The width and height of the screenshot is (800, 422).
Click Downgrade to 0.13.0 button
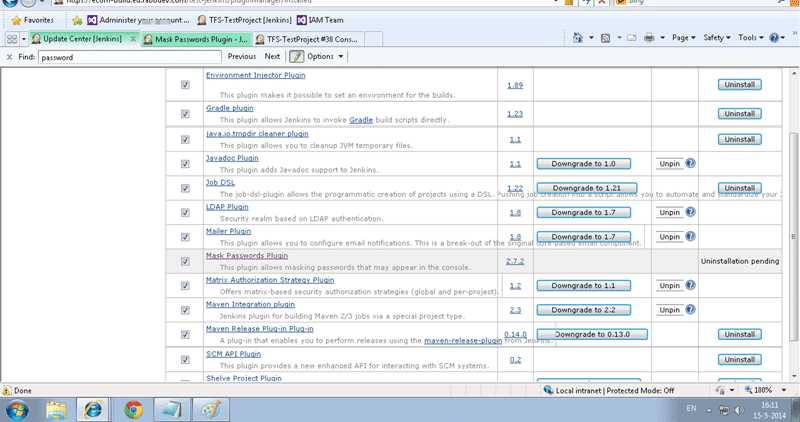[592, 334]
